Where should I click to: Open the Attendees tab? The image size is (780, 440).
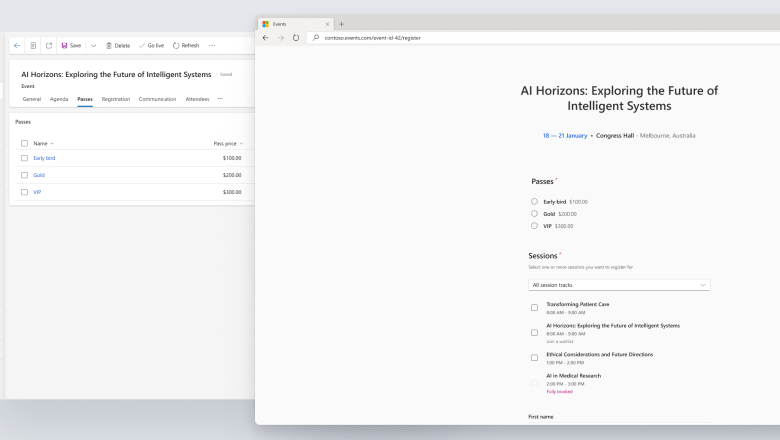pos(197,99)
